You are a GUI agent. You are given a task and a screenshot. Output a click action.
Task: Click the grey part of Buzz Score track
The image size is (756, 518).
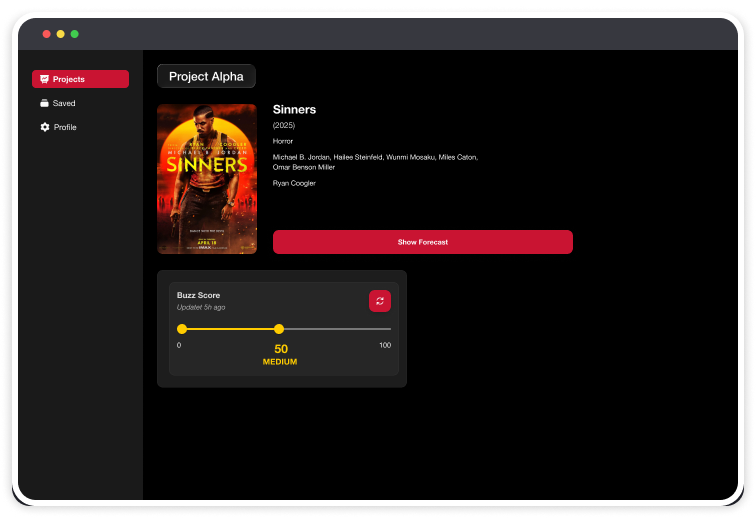(x=338, y=329)
